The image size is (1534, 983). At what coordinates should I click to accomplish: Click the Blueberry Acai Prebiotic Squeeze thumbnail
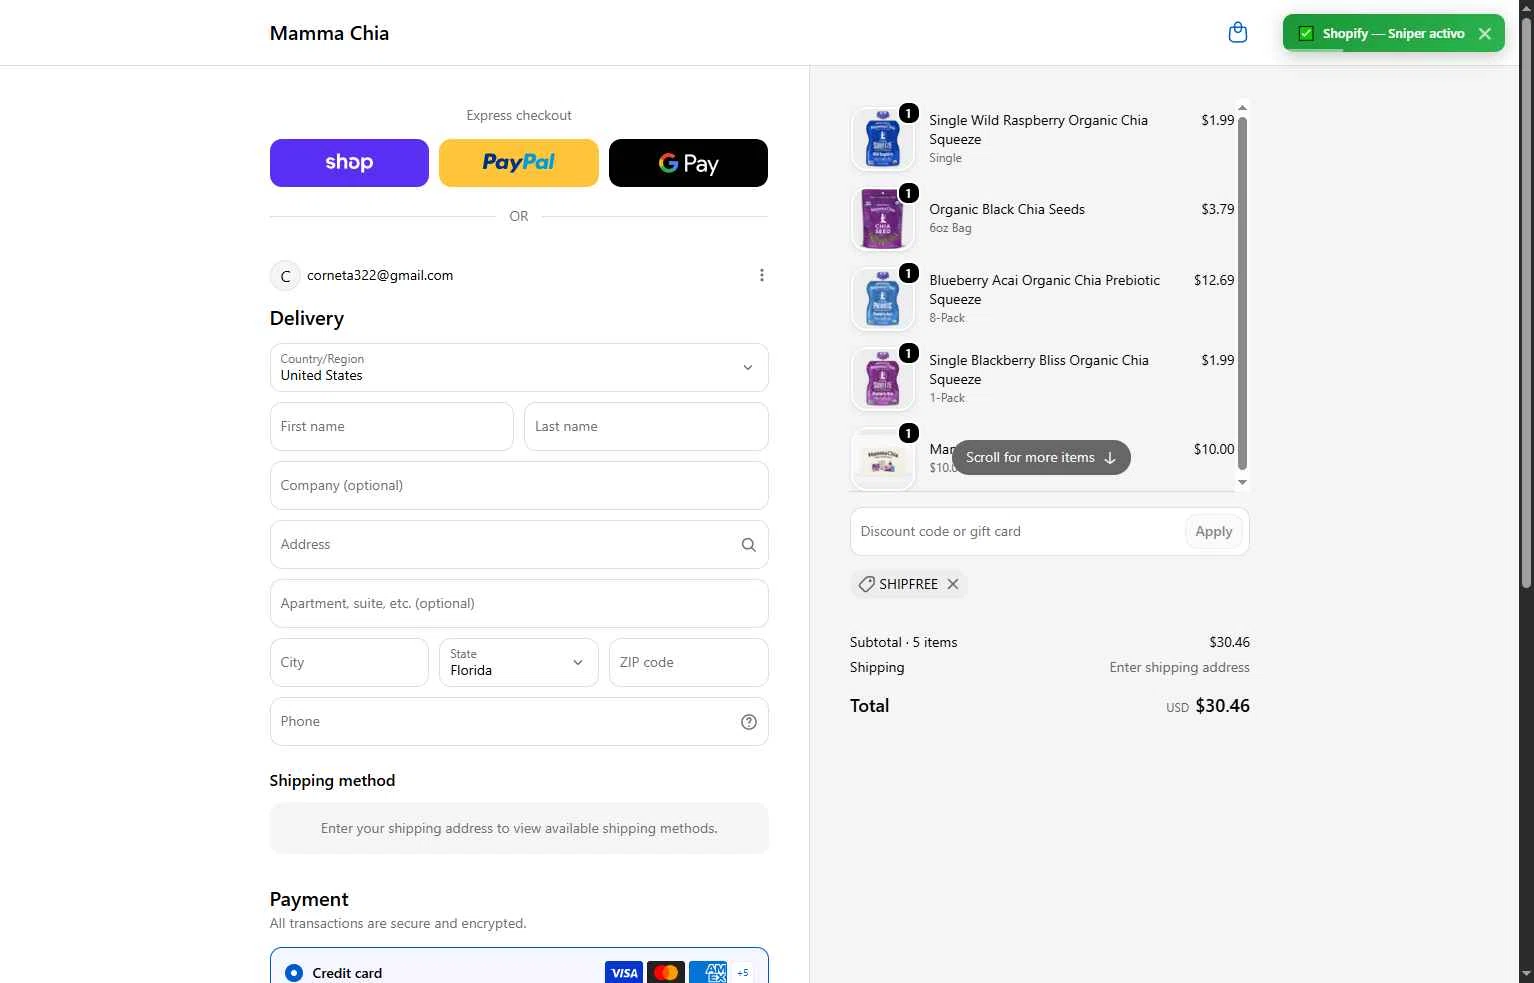pos(882,299)
